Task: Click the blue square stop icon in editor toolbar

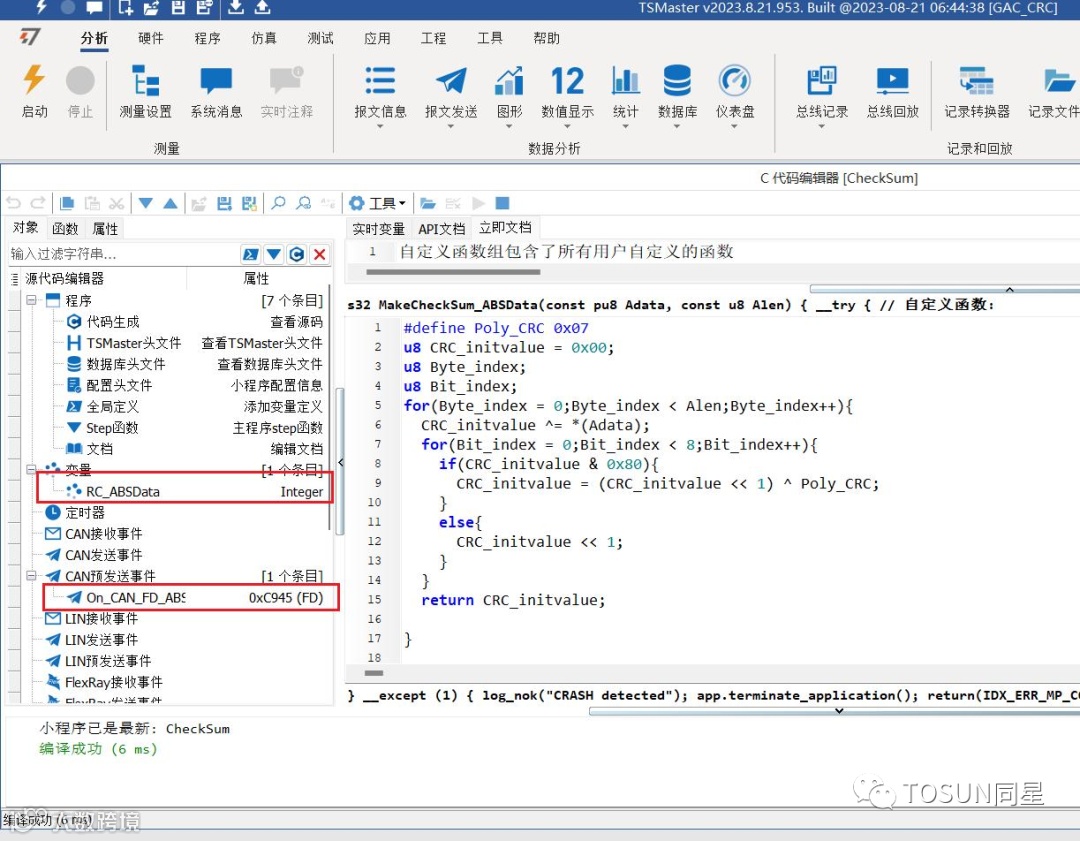Action: click(502, 203)
